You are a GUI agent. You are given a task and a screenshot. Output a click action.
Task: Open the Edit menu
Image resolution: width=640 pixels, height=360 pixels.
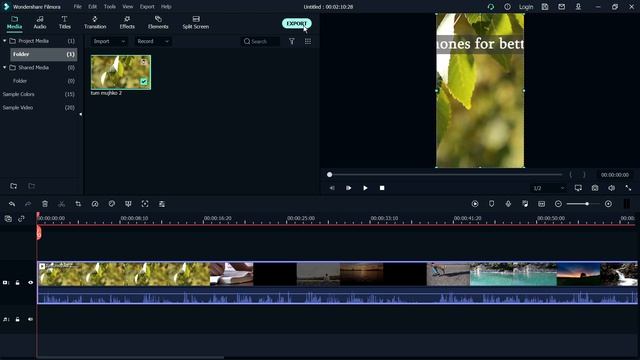pyautogui.click(x=93, y=7)
